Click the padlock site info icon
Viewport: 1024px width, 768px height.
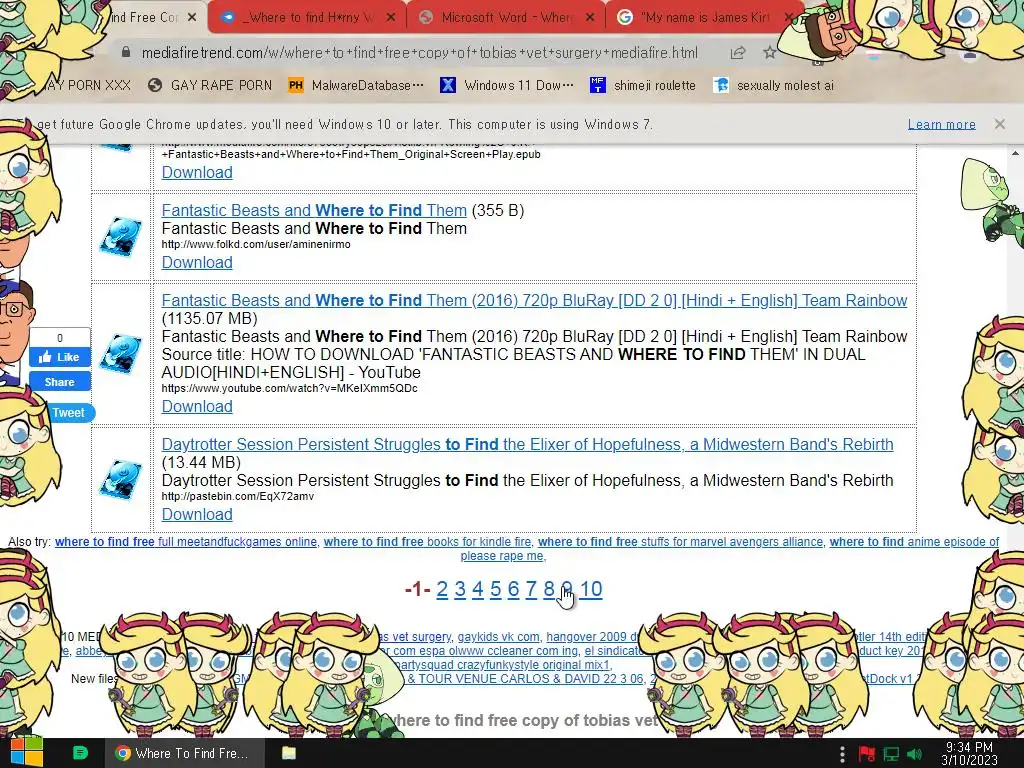(x=126, y=52)
